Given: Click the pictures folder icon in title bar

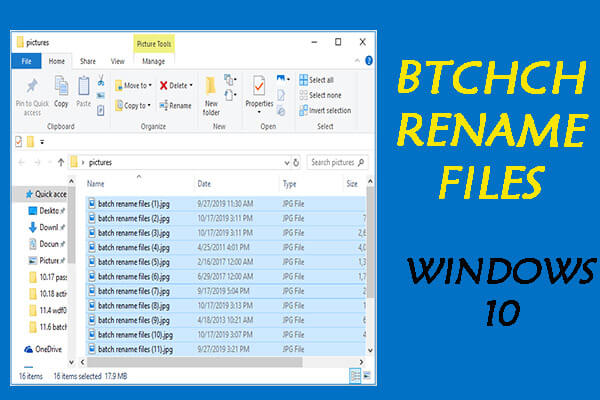Looking at the screenshot, I should tap(20, 42).
